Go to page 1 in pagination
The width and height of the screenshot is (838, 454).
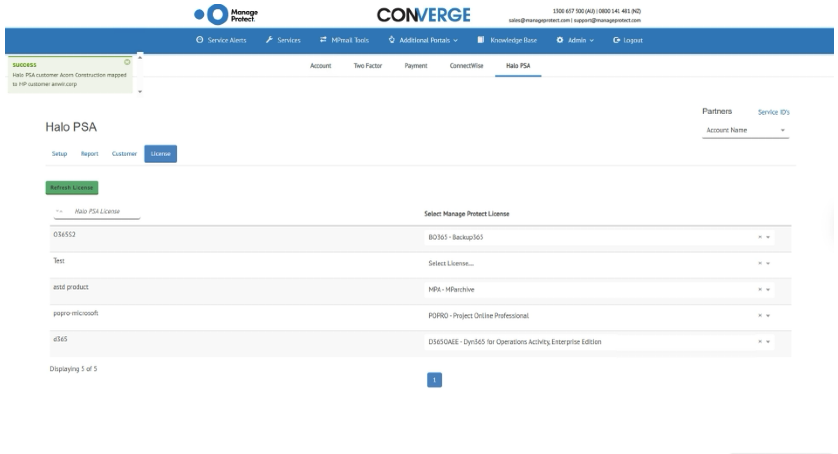(x=434, y=380)
